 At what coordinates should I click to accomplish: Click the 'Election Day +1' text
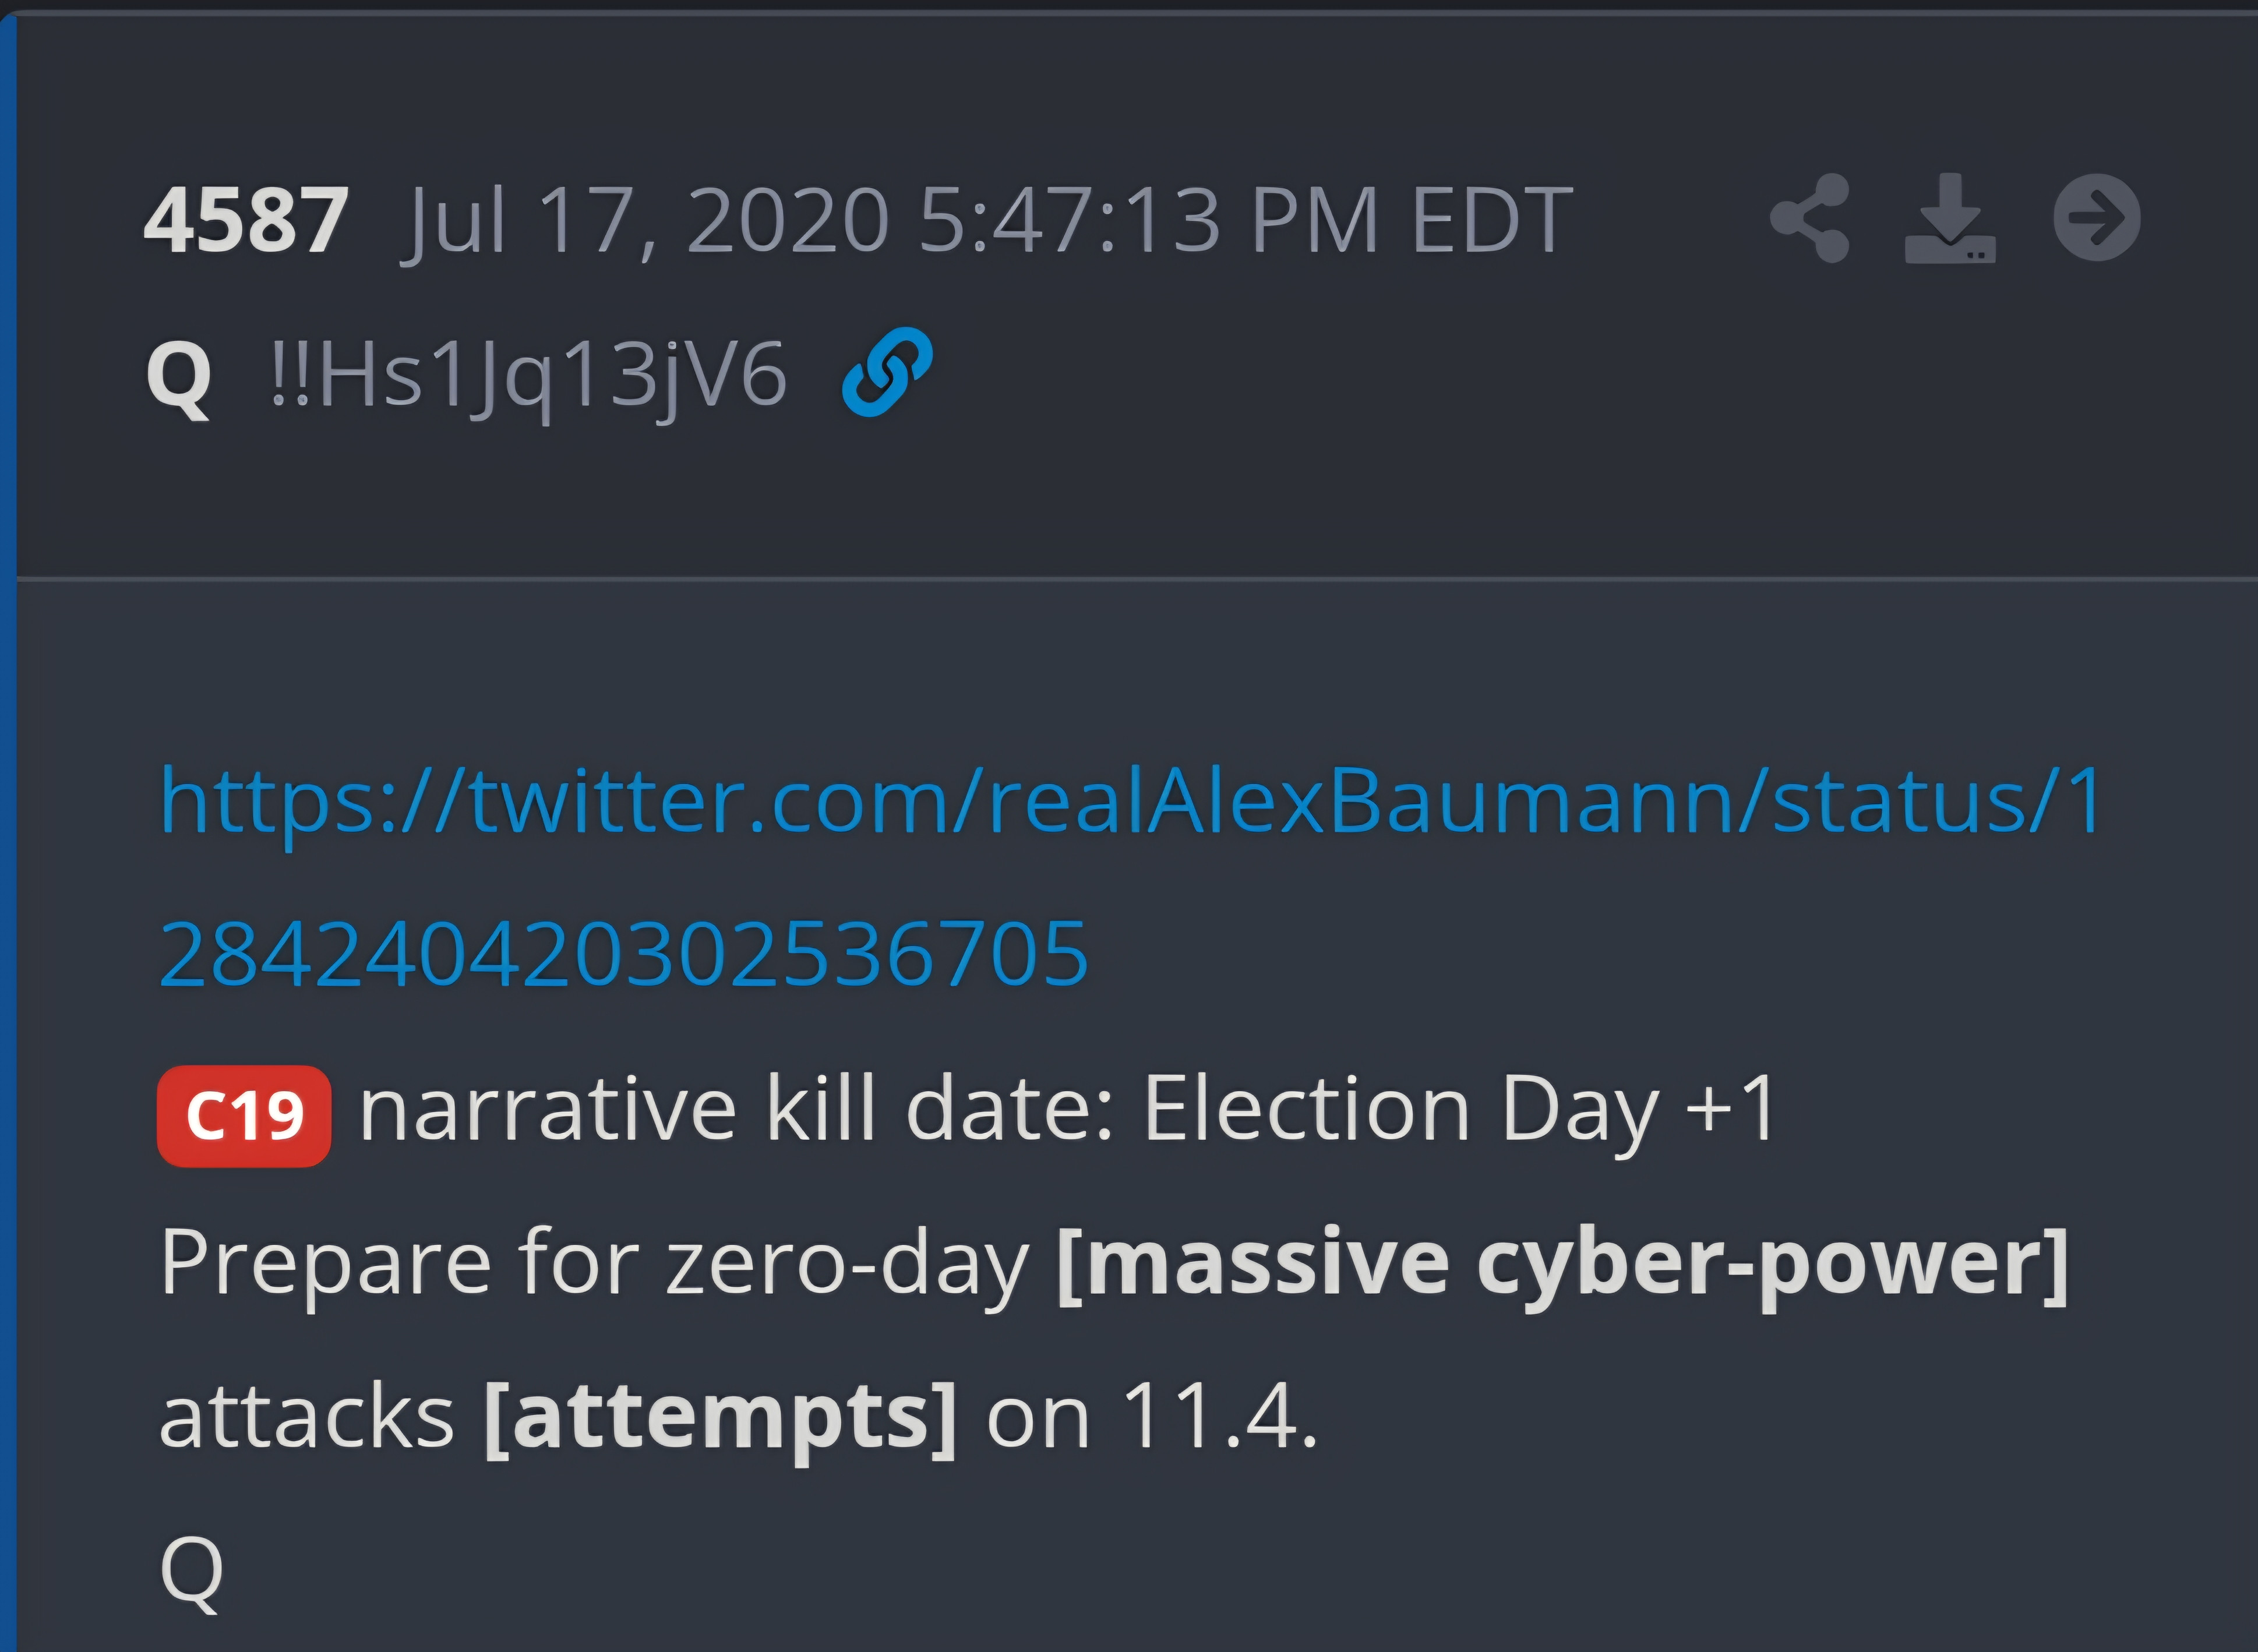1459,1109
